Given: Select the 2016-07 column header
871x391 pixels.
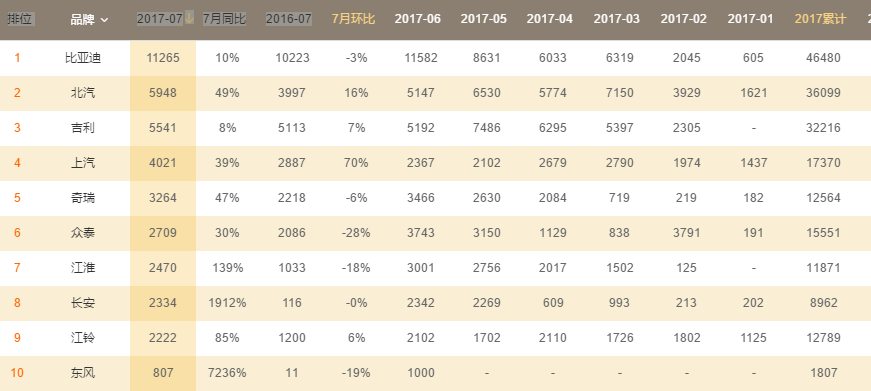Looking at the screenshot, I should [289, 19].
